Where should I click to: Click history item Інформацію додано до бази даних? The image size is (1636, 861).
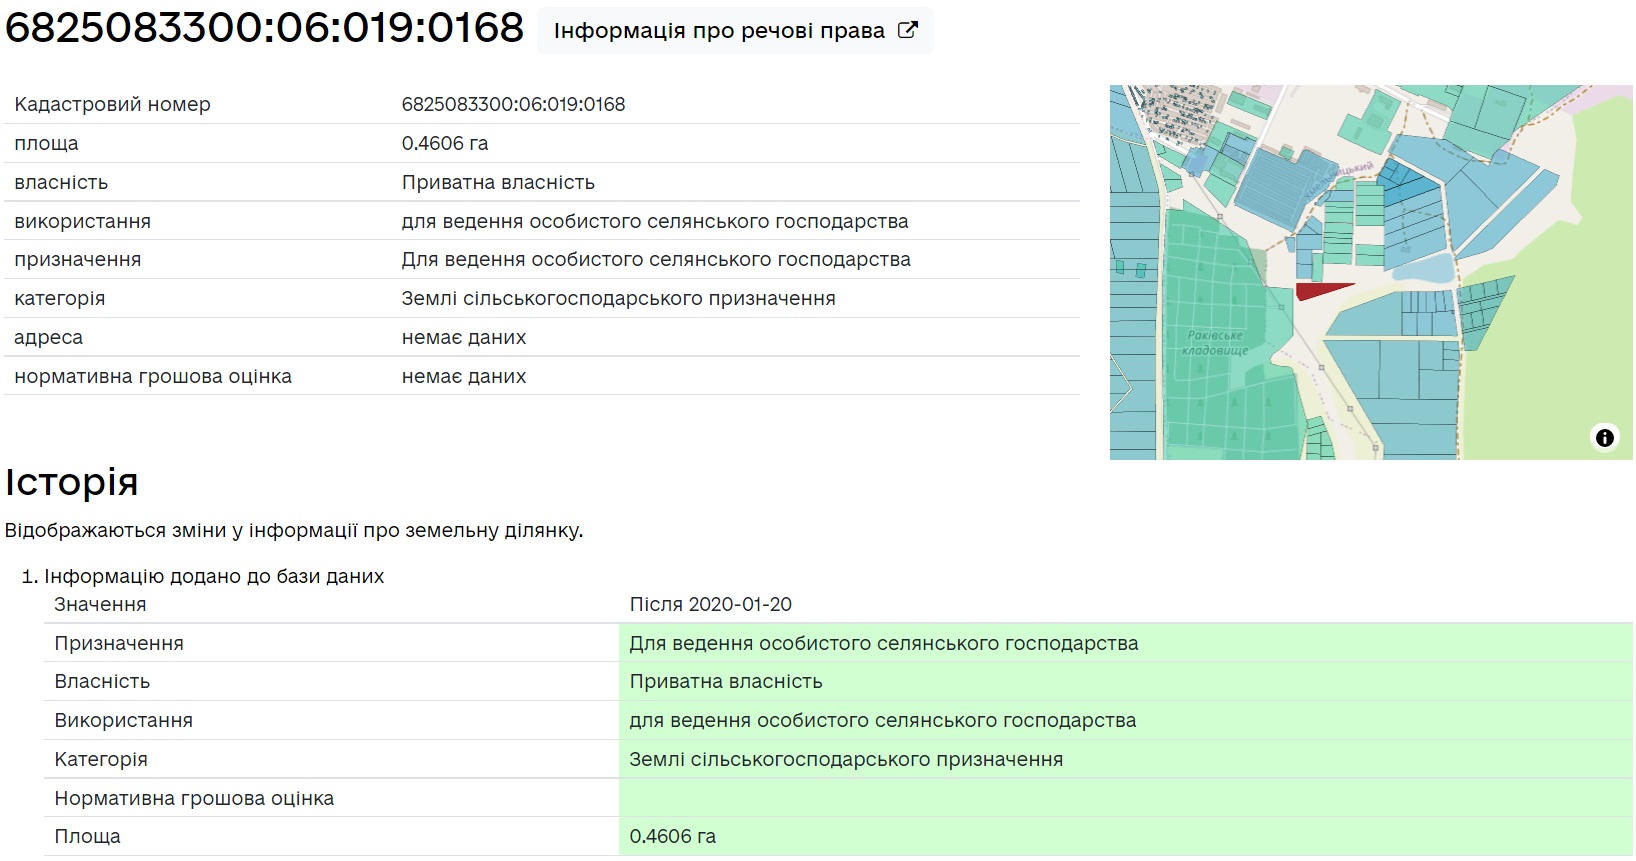[214, 576]
